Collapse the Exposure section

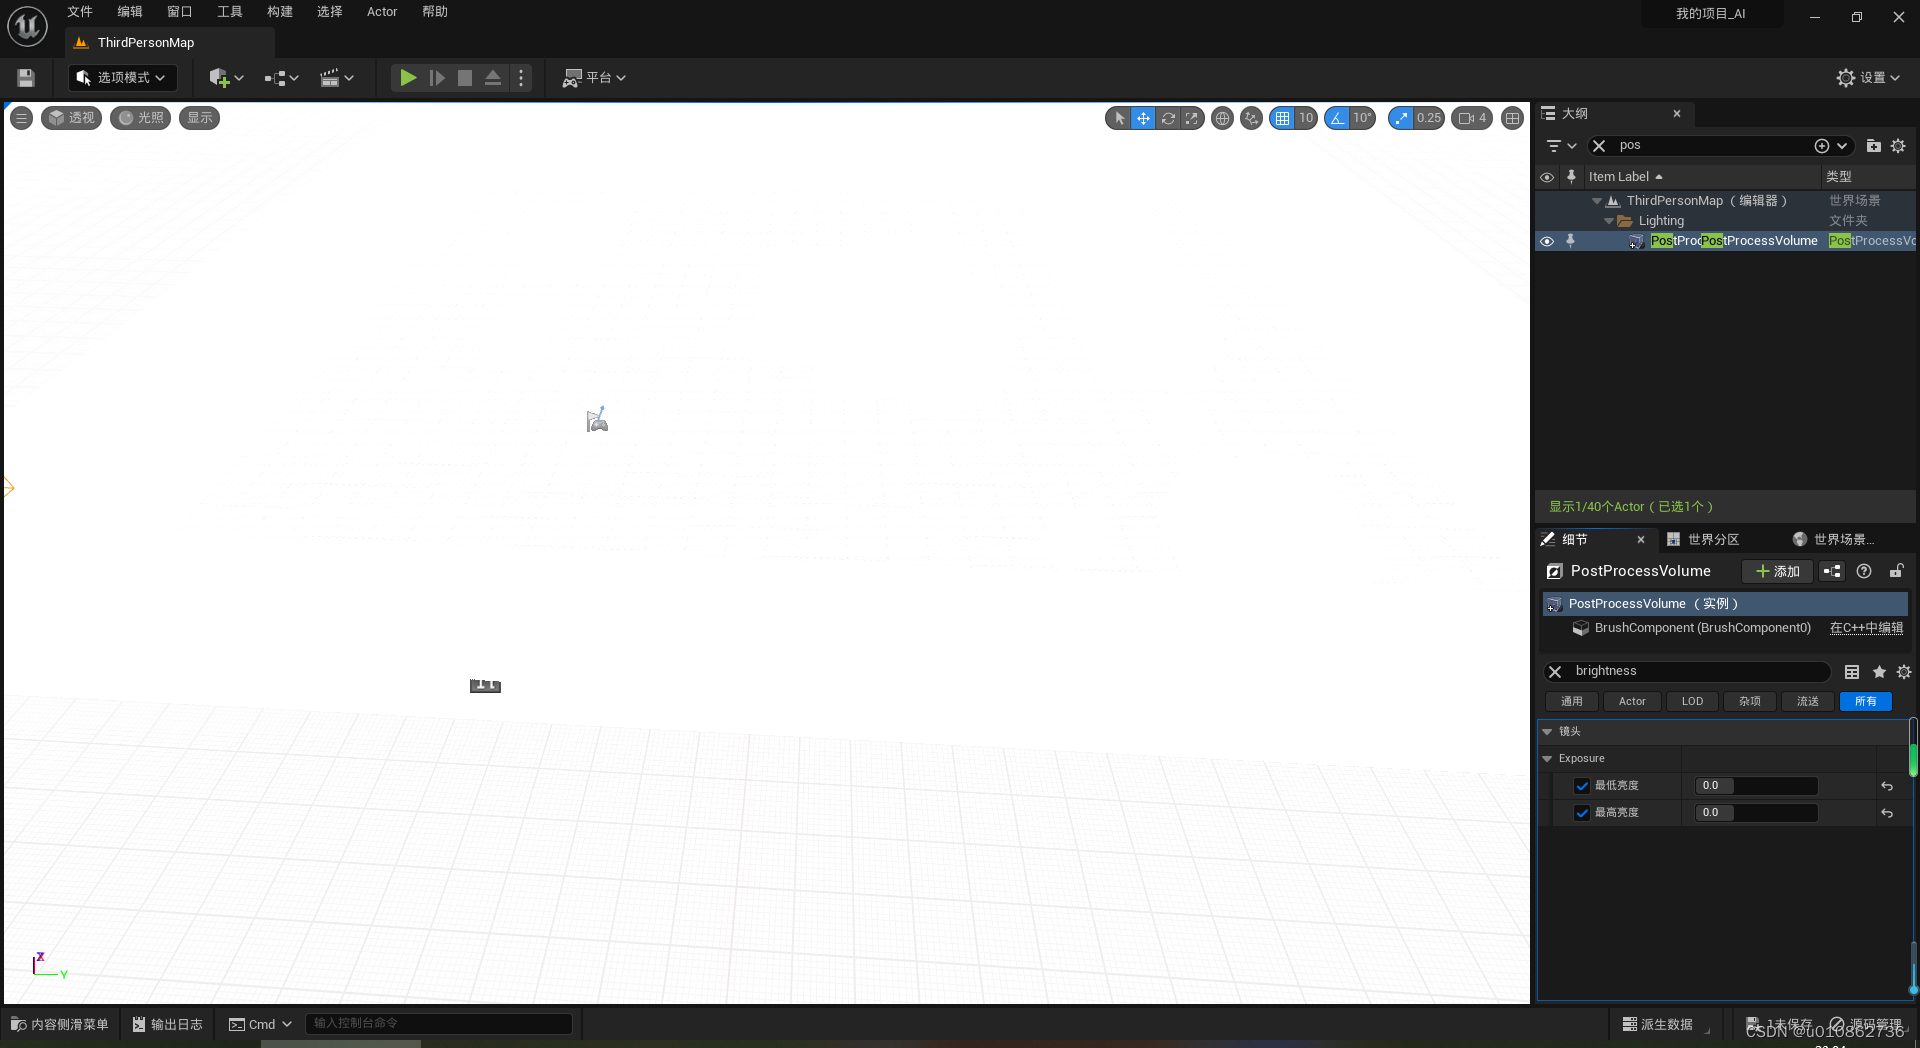click(1547, 759)
